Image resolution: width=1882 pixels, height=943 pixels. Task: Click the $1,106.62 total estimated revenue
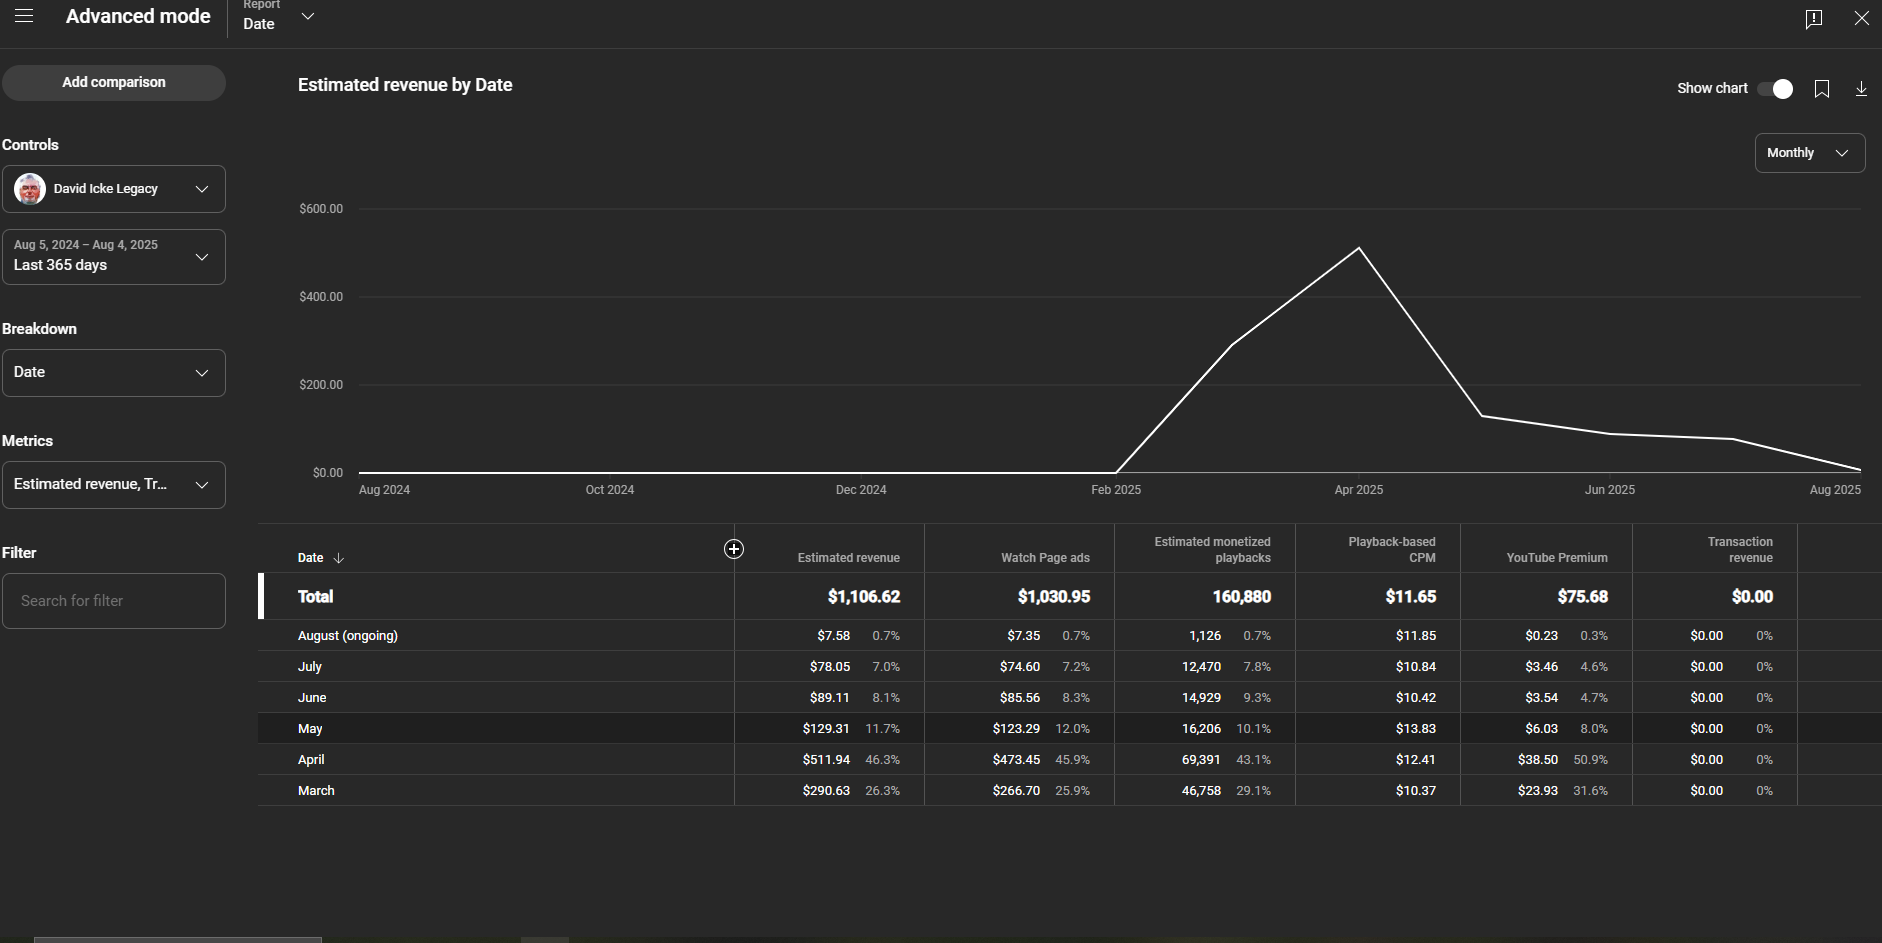(864, 597)
